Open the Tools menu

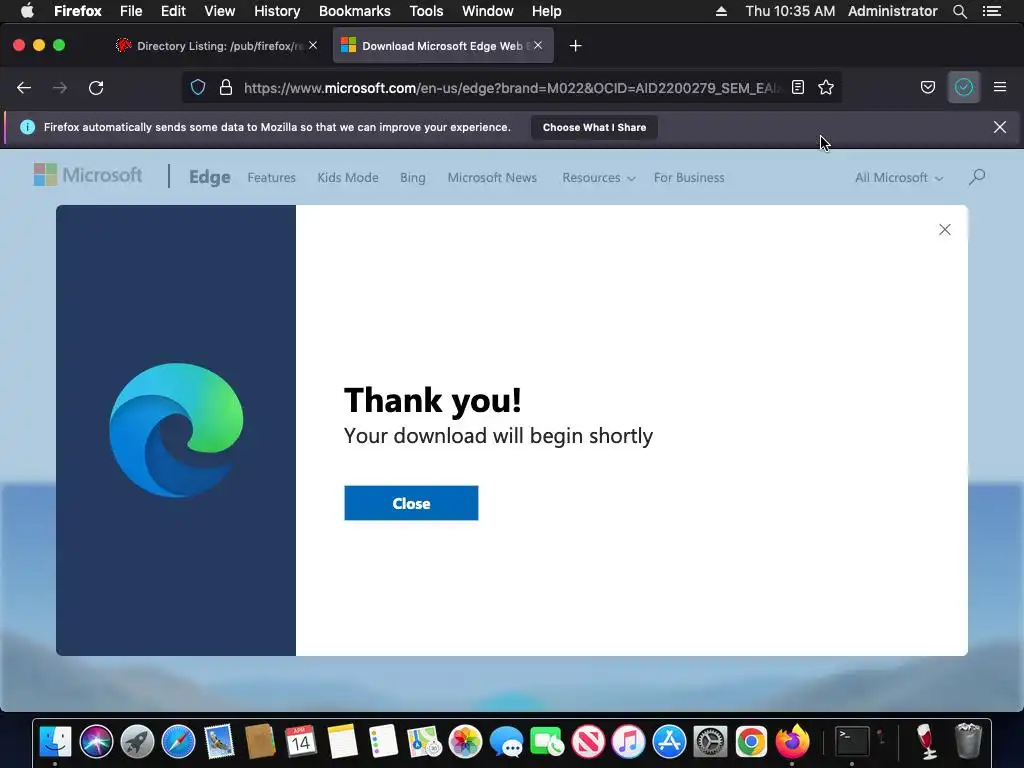click(426, 11)
